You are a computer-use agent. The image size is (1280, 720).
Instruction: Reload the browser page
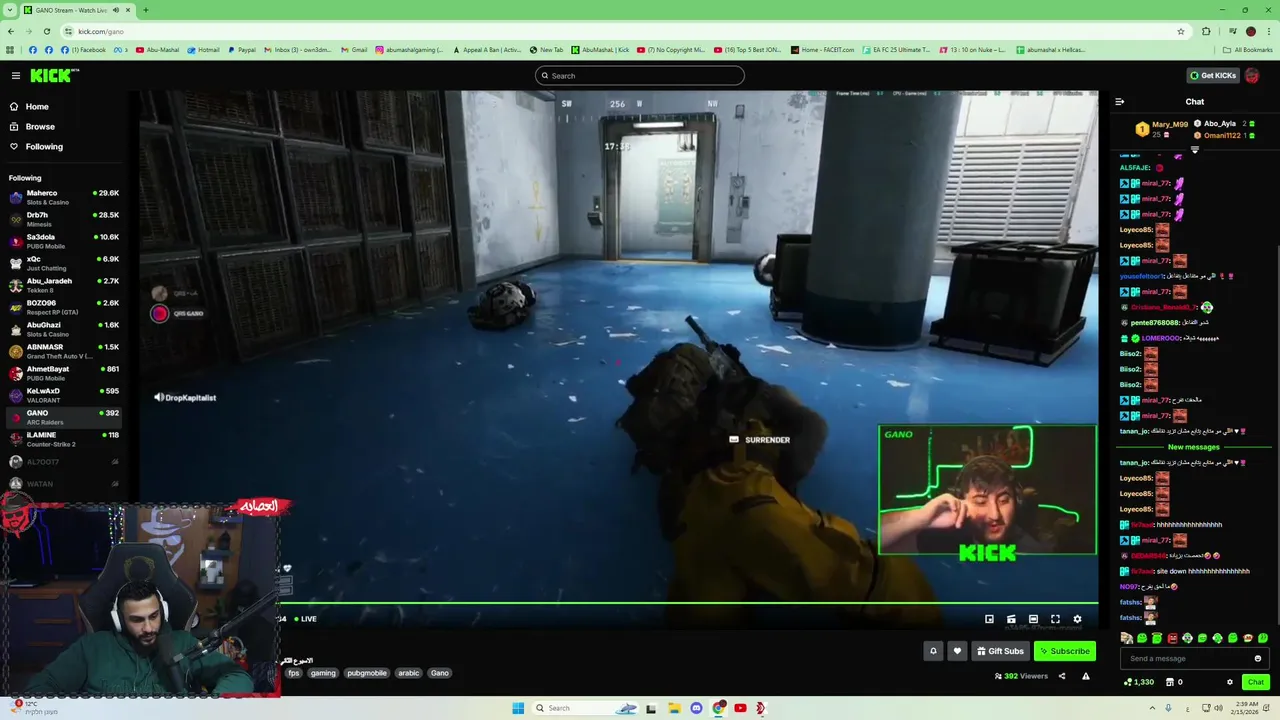46,31
